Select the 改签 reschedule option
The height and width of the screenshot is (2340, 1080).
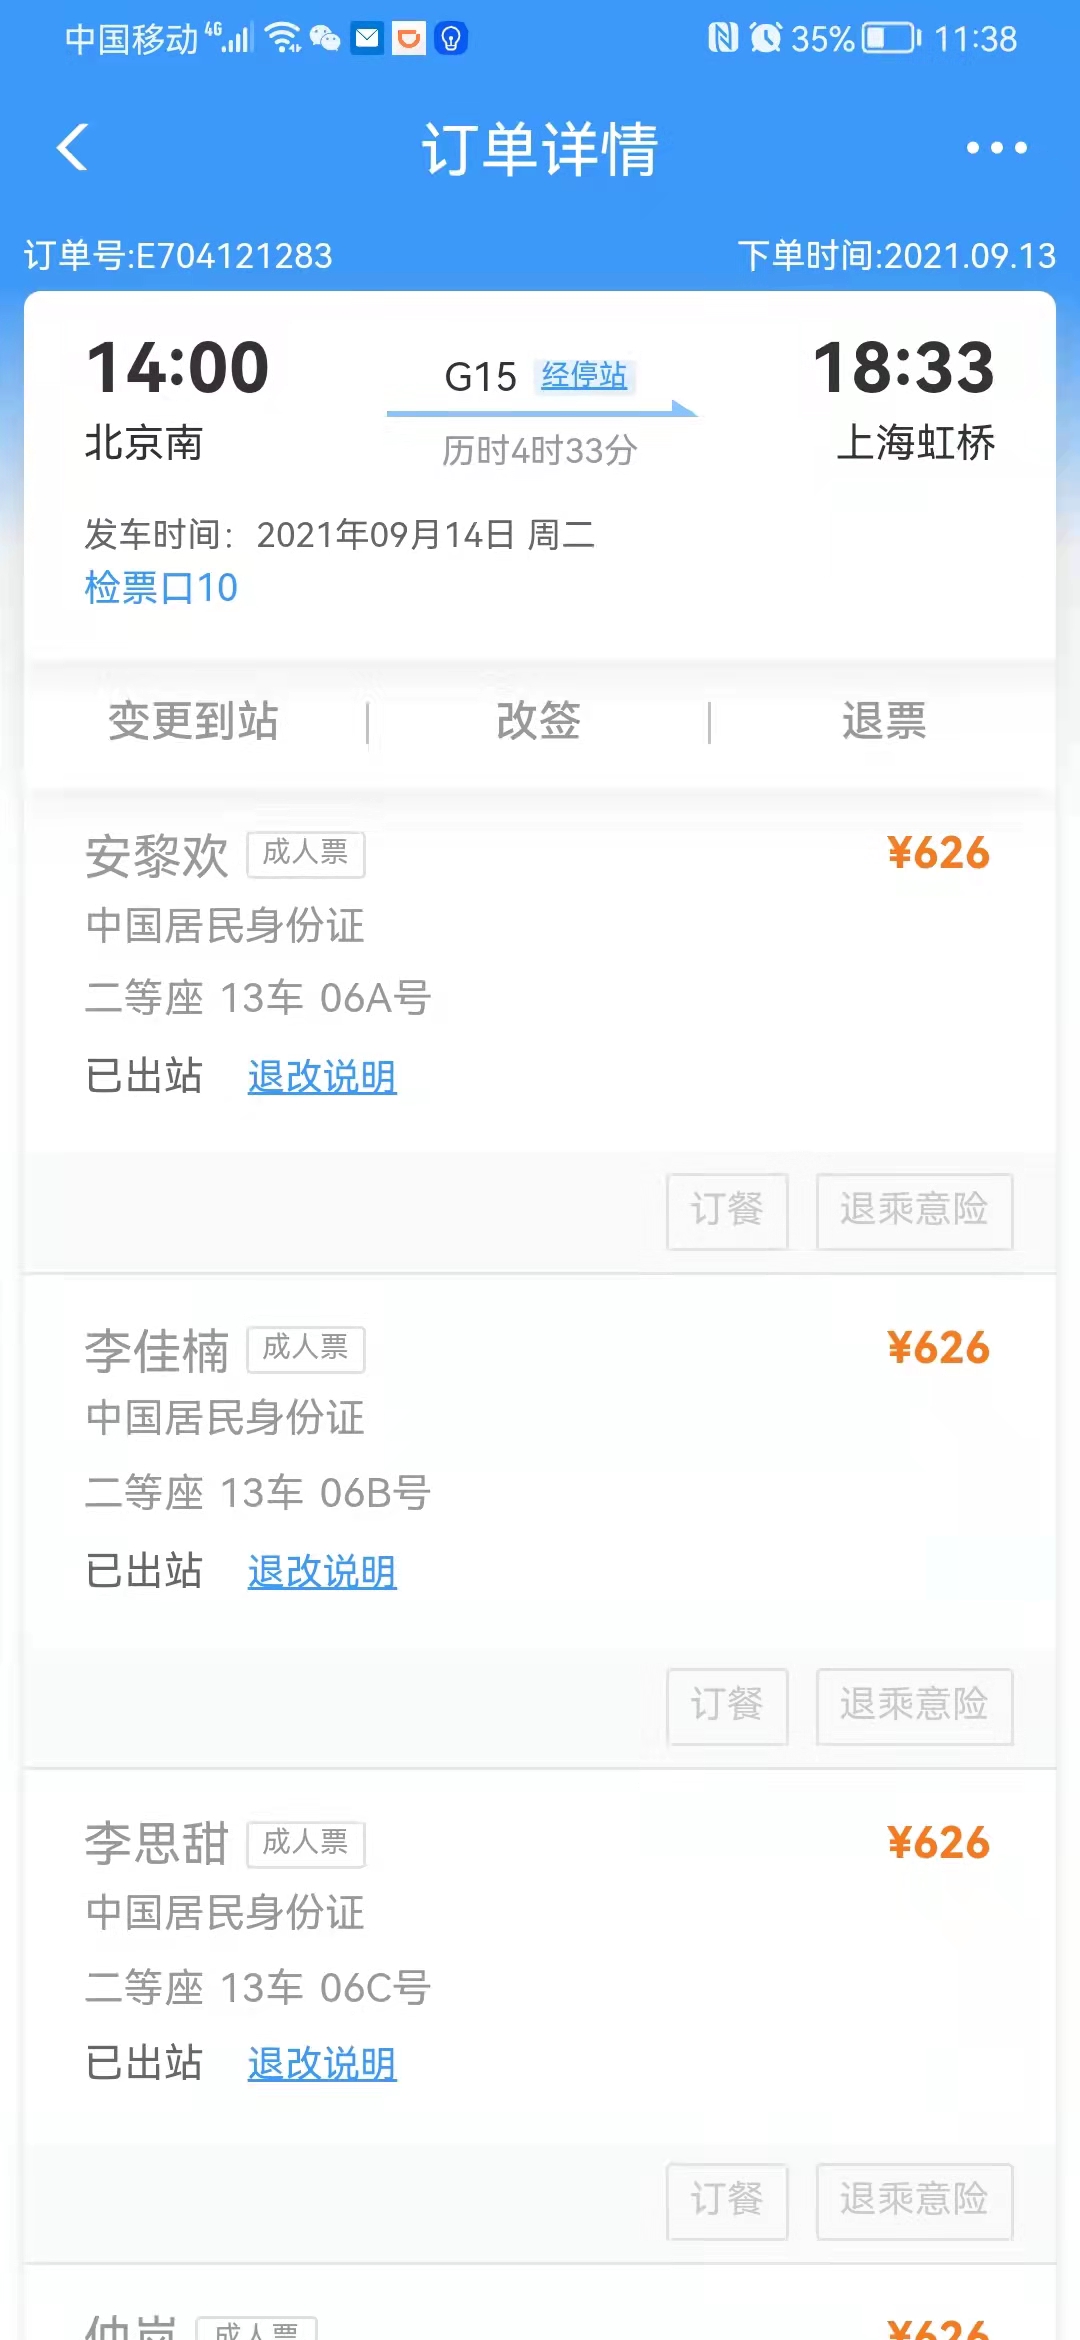pyautogui.click(x=539, y=721)
